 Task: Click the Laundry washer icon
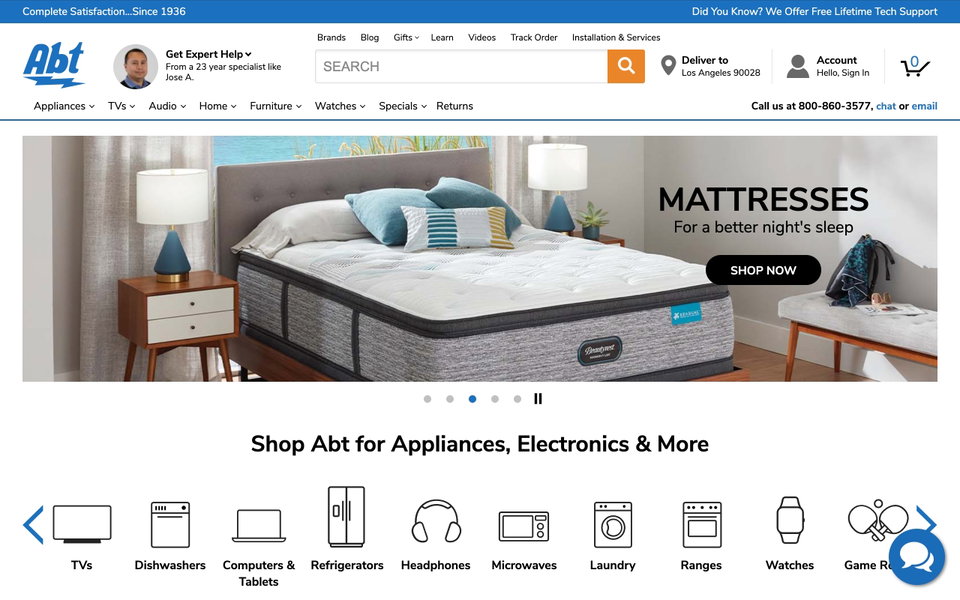(613, 524)
